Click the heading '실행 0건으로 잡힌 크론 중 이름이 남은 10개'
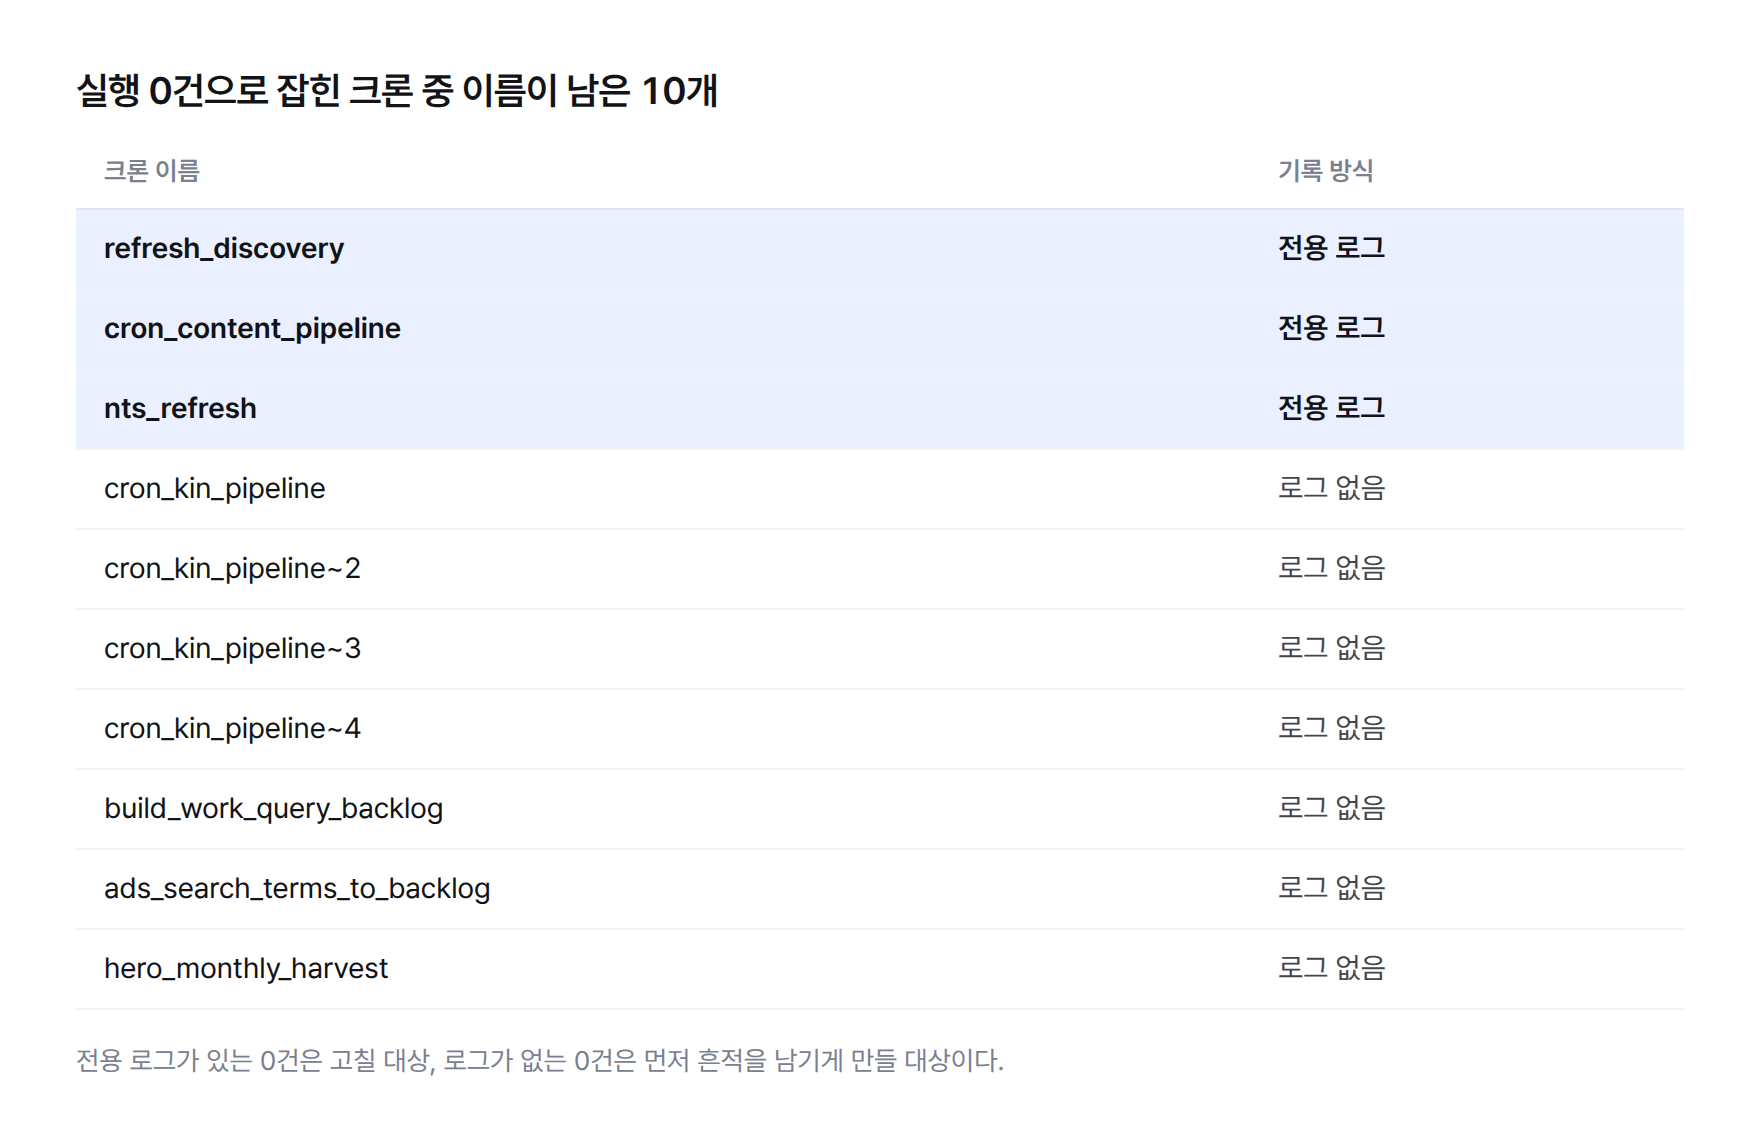This screenshot has width=1760, height=1144. pos(397,91)
